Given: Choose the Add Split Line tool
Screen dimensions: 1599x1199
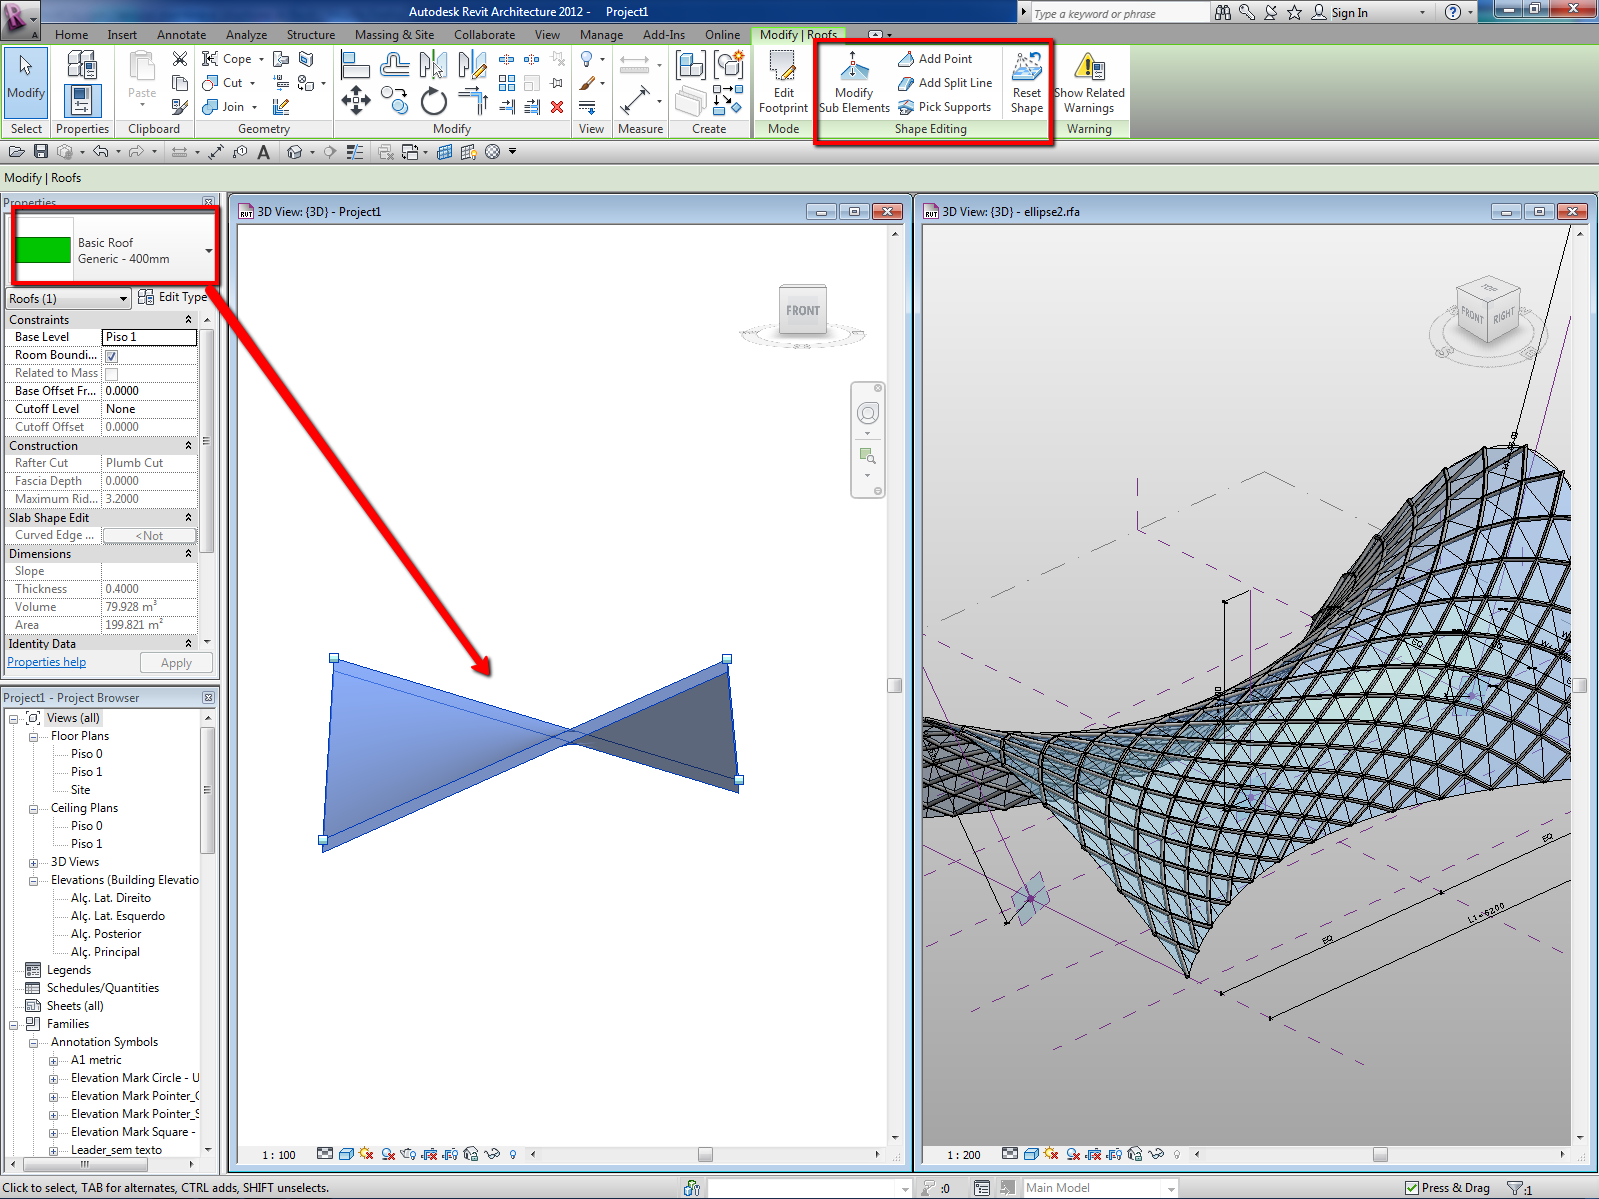Looking at the screenshot, I should tap(945, 83).
